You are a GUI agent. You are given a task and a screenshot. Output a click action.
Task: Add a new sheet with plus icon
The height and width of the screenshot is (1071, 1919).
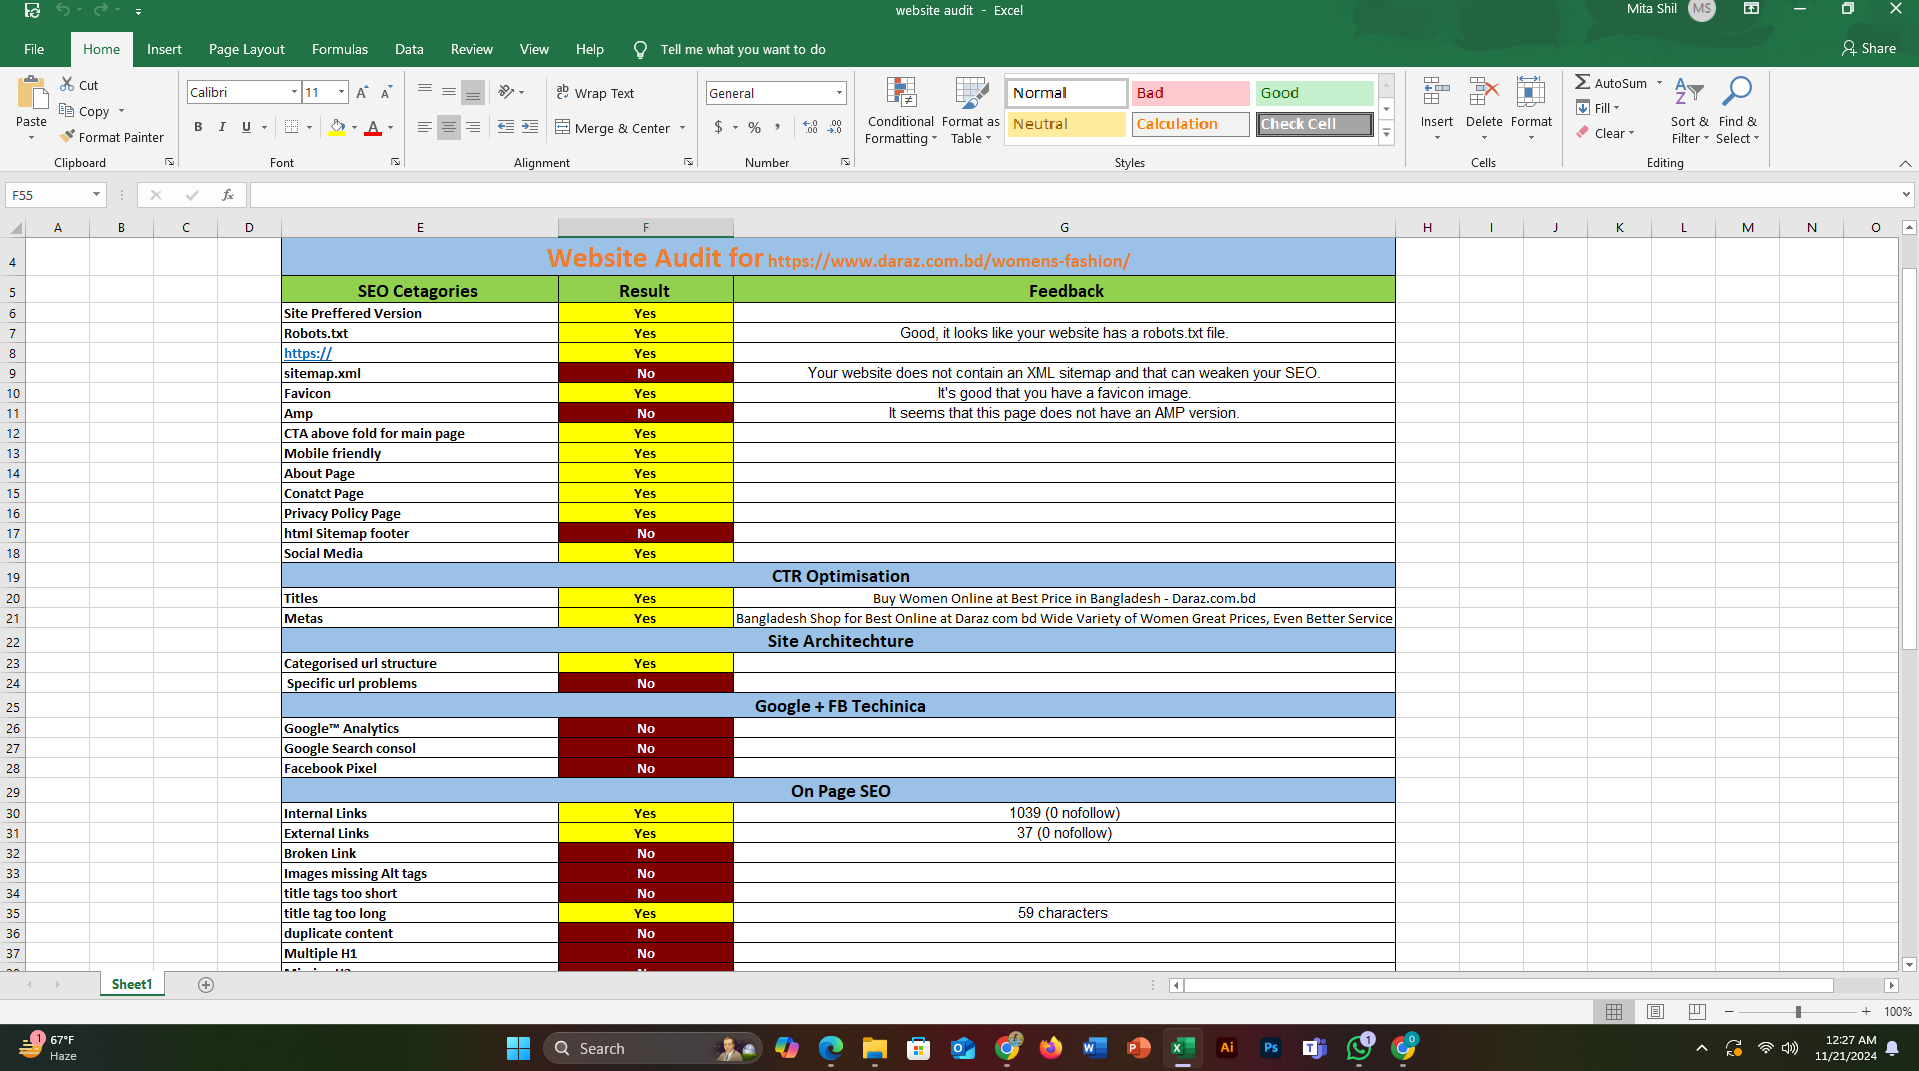(206, 985)
